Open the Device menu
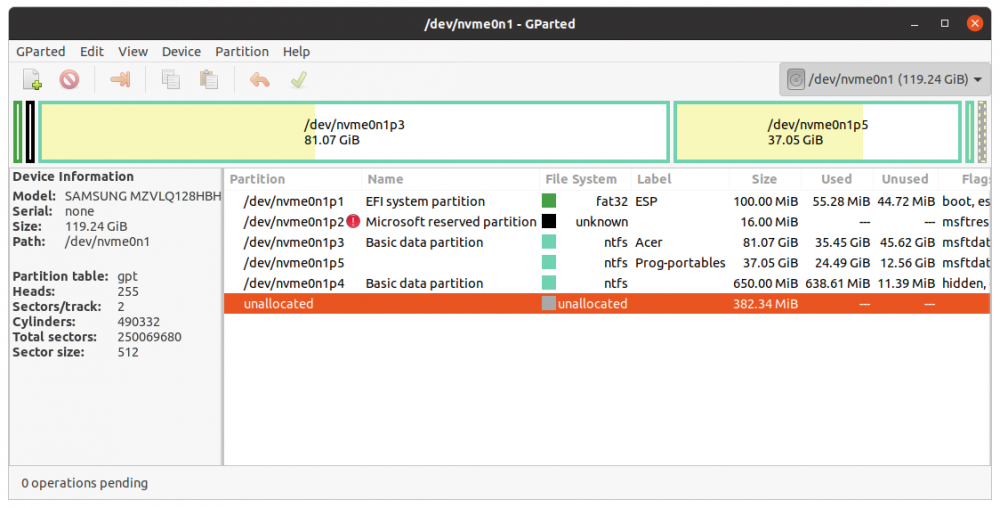Image resolution: width=1000 pixels, height=508 pixels. pyautogui.click(x=181, y=51)
